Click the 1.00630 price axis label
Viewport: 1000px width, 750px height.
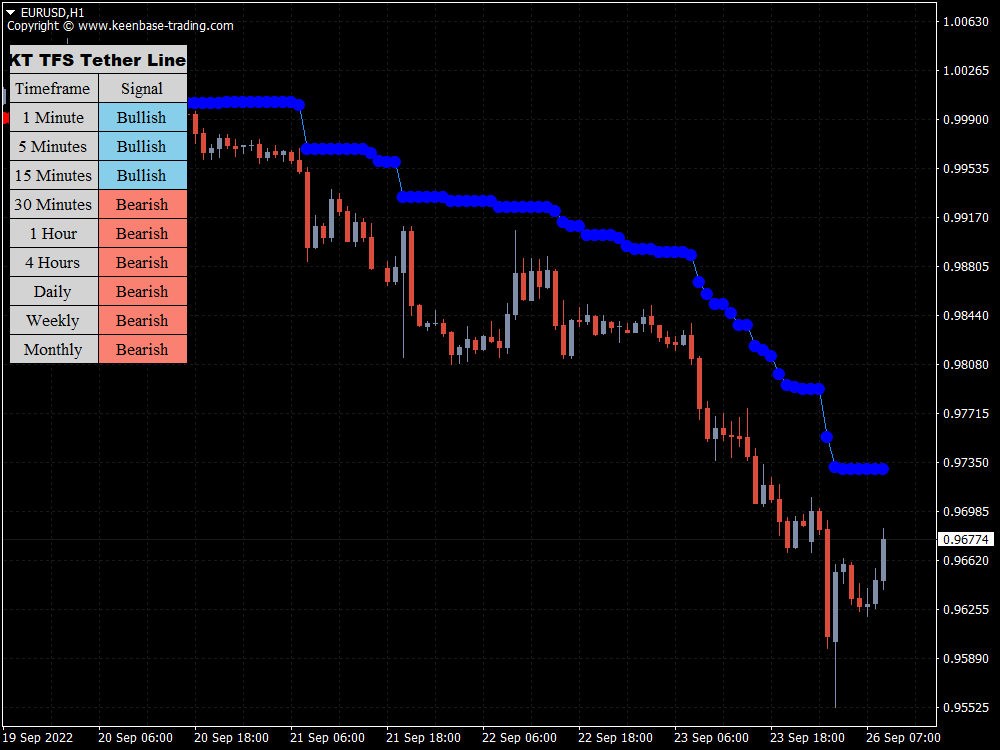(966, 22)
